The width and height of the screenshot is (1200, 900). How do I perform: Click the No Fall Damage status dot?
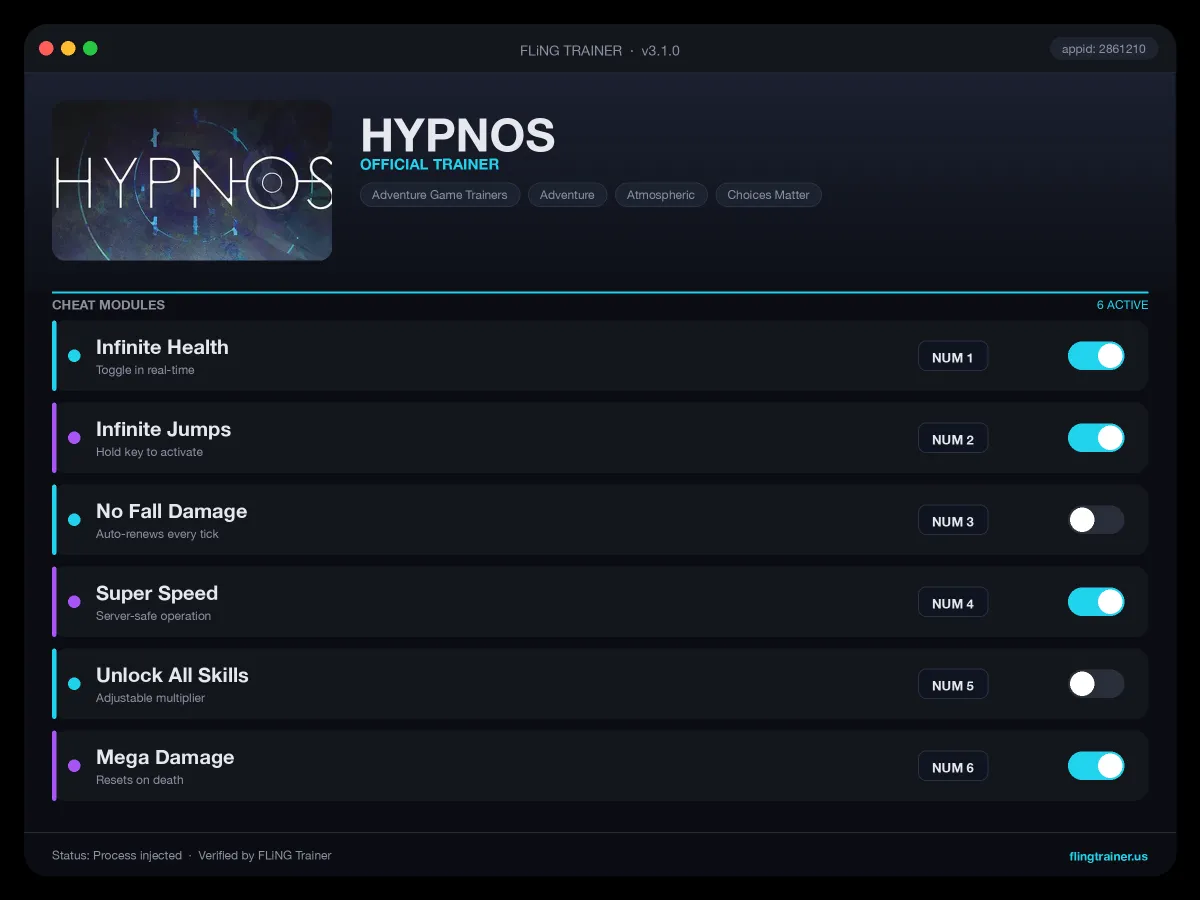pos(74,520)
